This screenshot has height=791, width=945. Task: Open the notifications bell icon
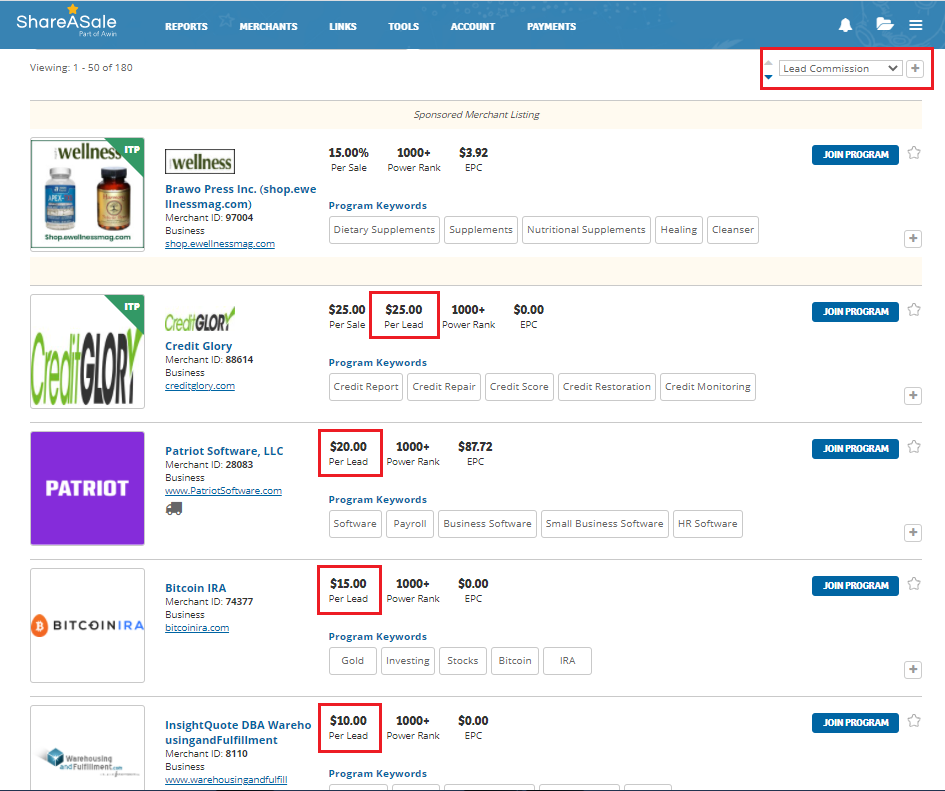click(x=845, y=25)
